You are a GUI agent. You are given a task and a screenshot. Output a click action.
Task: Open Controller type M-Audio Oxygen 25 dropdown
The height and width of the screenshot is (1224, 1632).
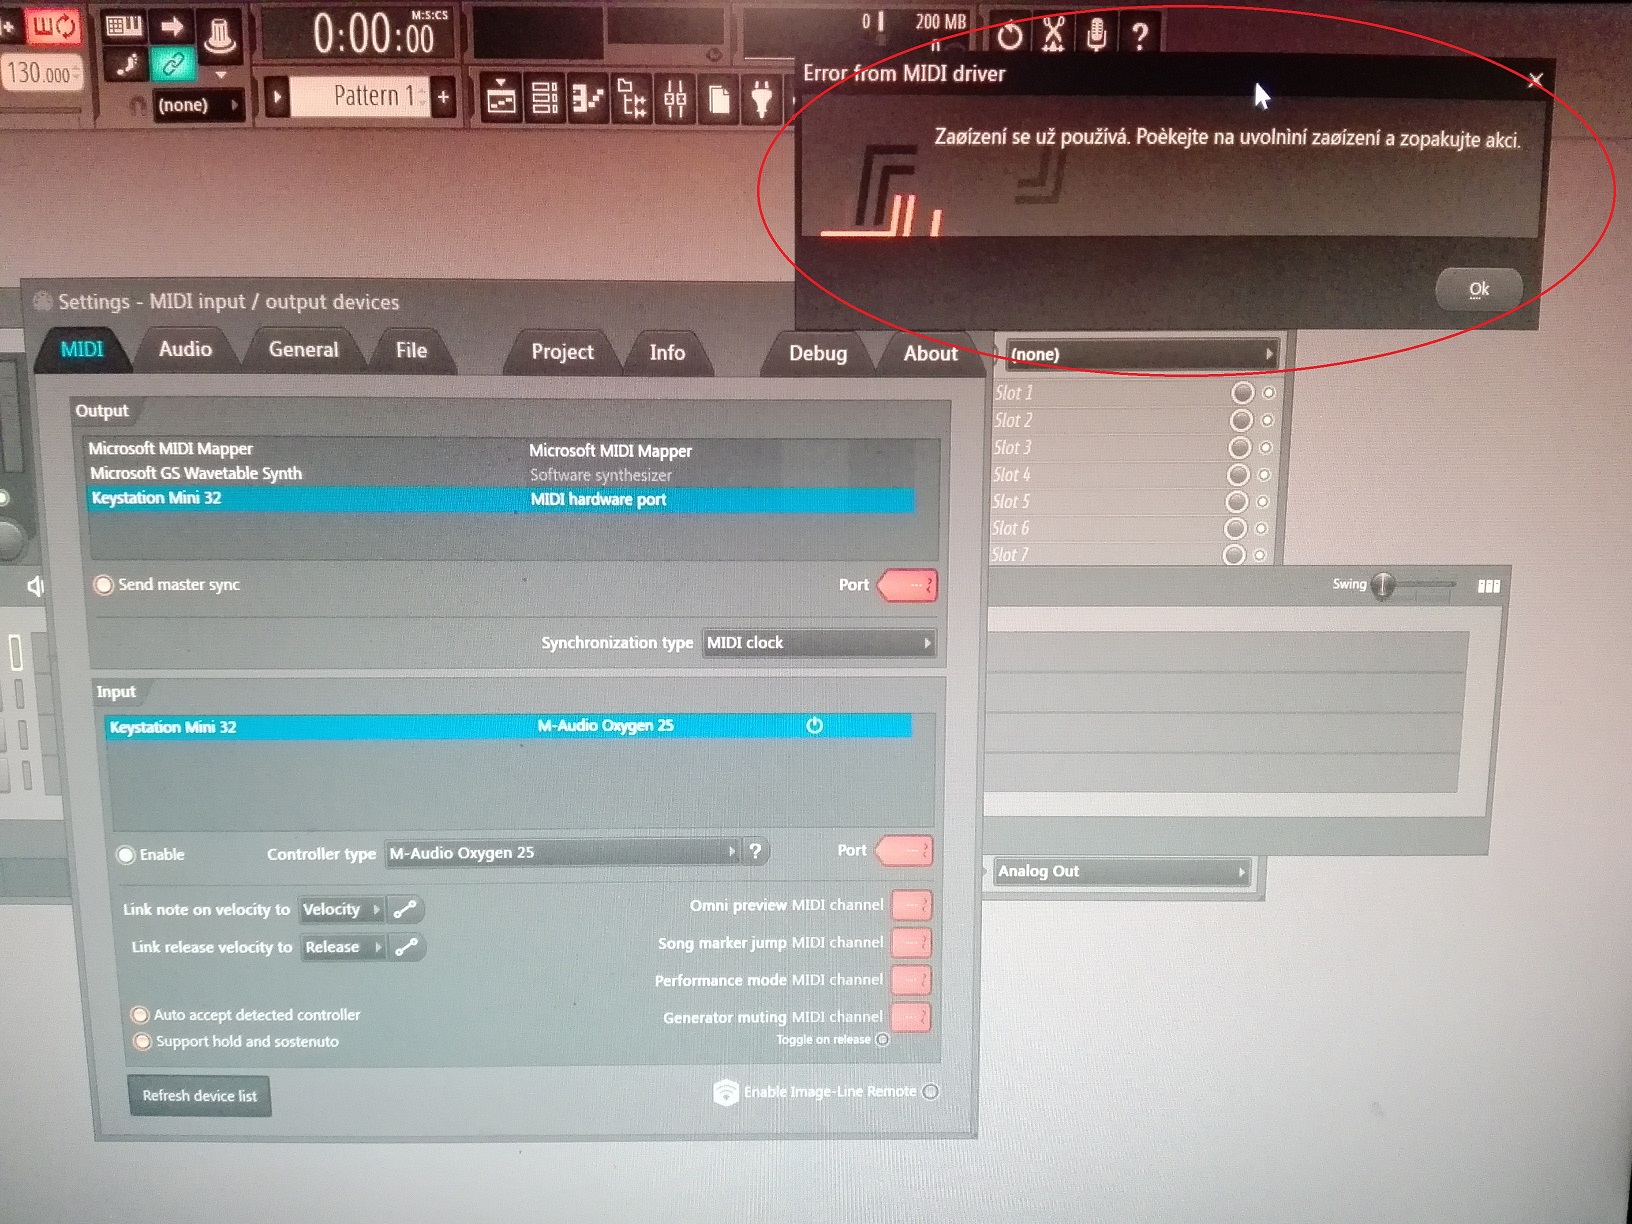564,853
